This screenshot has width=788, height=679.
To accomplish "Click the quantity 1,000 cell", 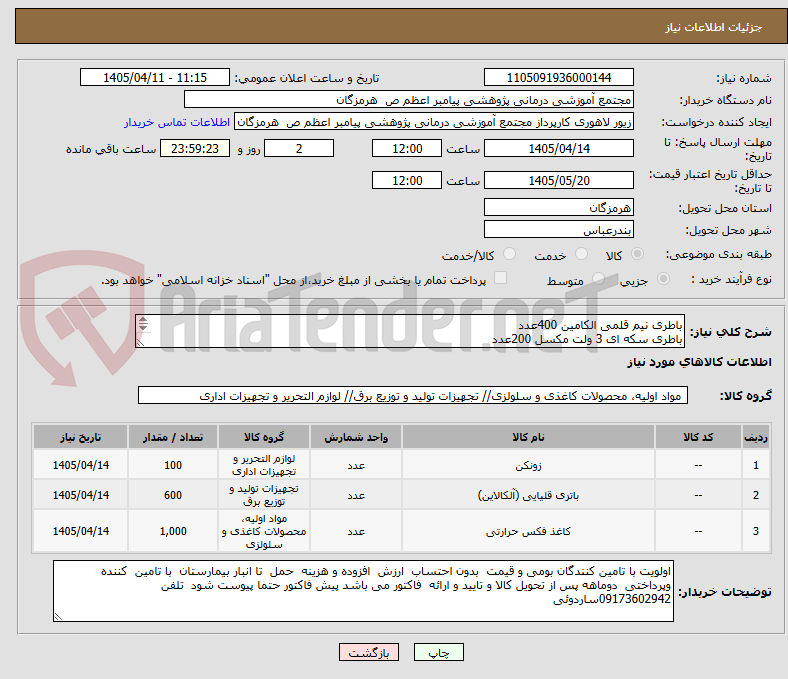I will [173, 531].
